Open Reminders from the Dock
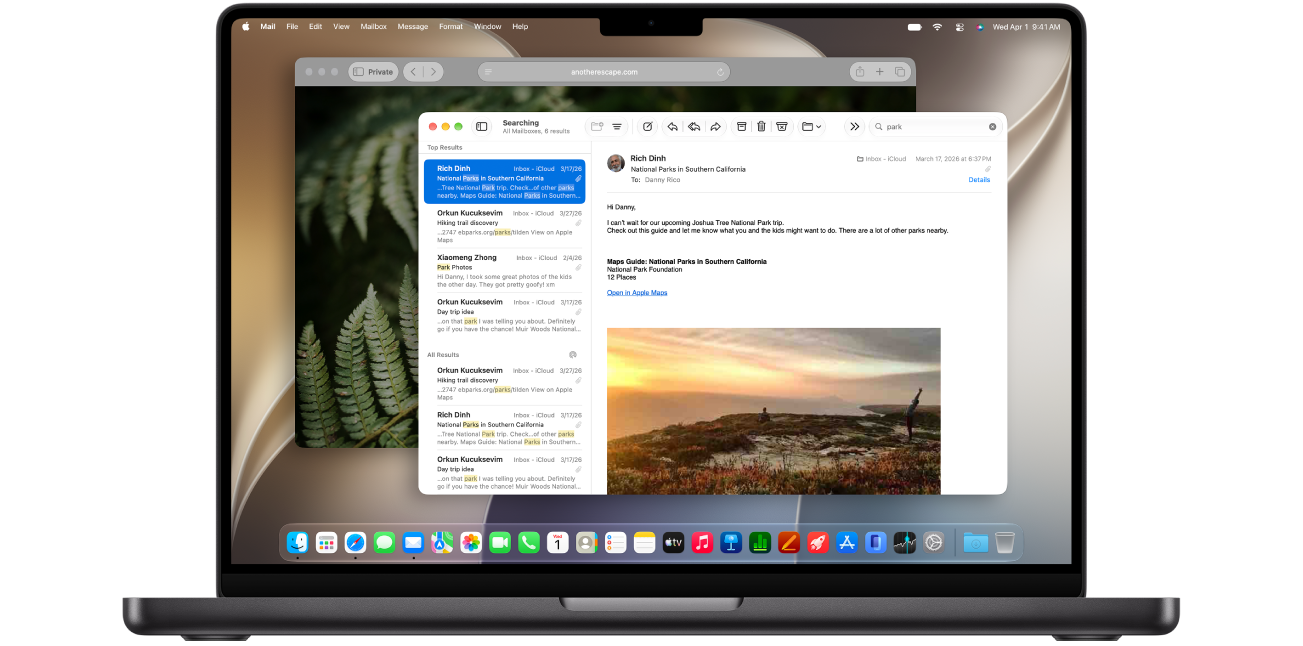The height and width of the screenshot is (646, 1303). (615, 542)
